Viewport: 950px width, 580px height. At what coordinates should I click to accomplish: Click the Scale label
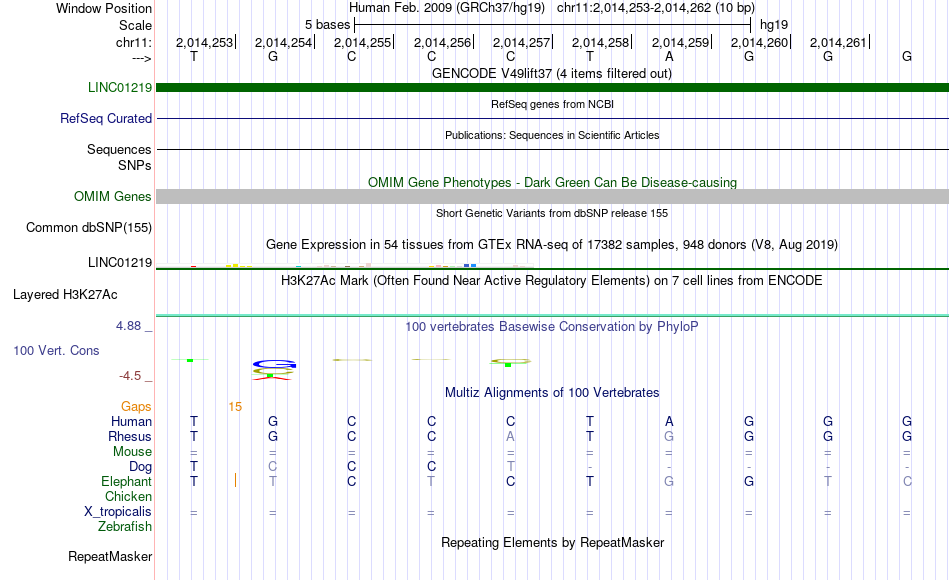[x=135, y=25]
